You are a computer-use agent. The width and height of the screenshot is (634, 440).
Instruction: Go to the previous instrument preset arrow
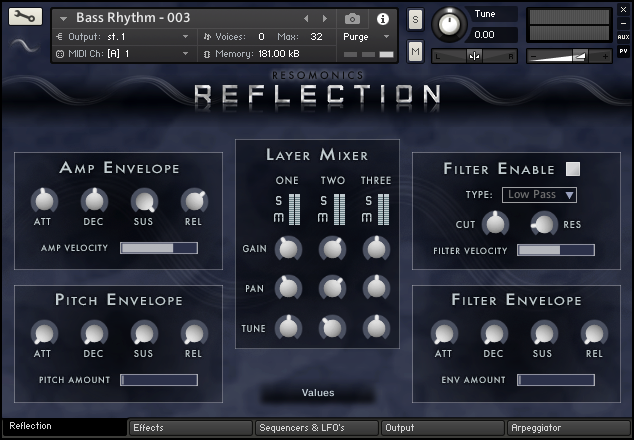(x=306, y=19)
